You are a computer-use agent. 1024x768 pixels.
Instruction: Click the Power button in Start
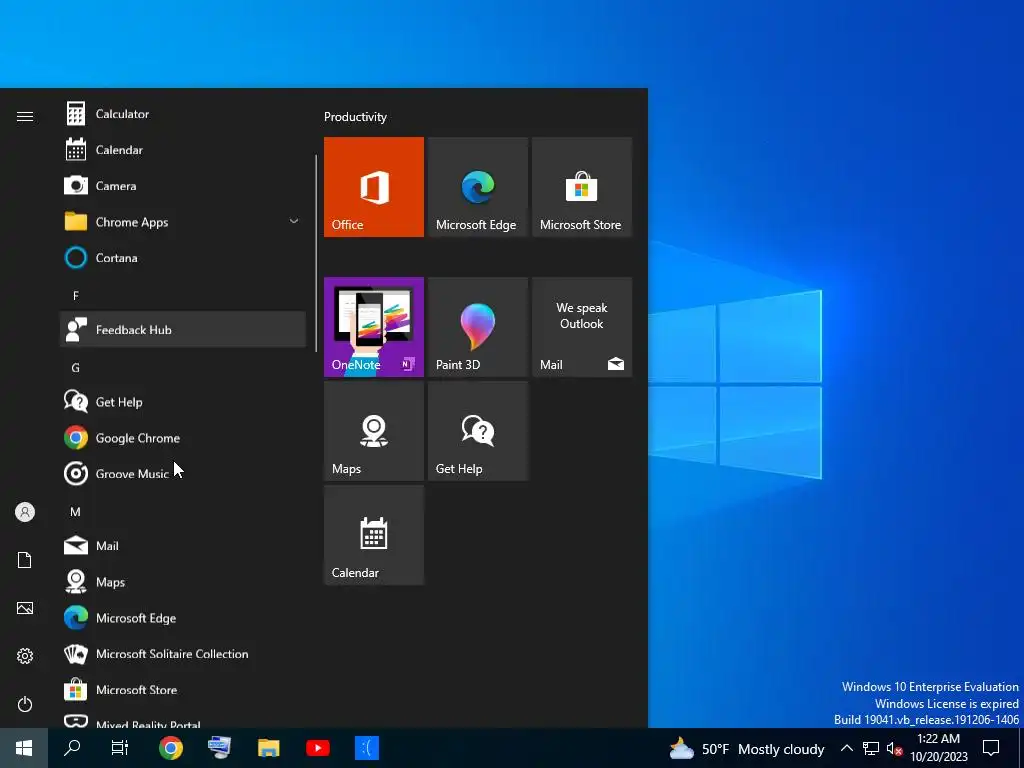(25, 704)
